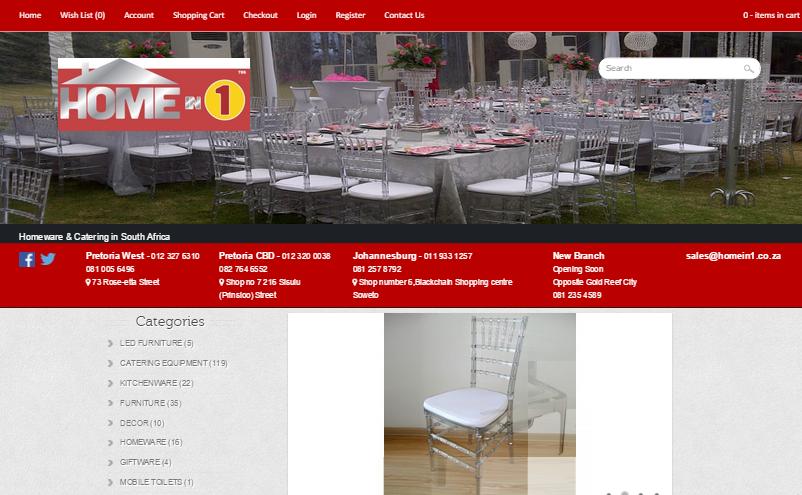Click the Register link
This screenshot has height=495, width=802.
(350, 15)
